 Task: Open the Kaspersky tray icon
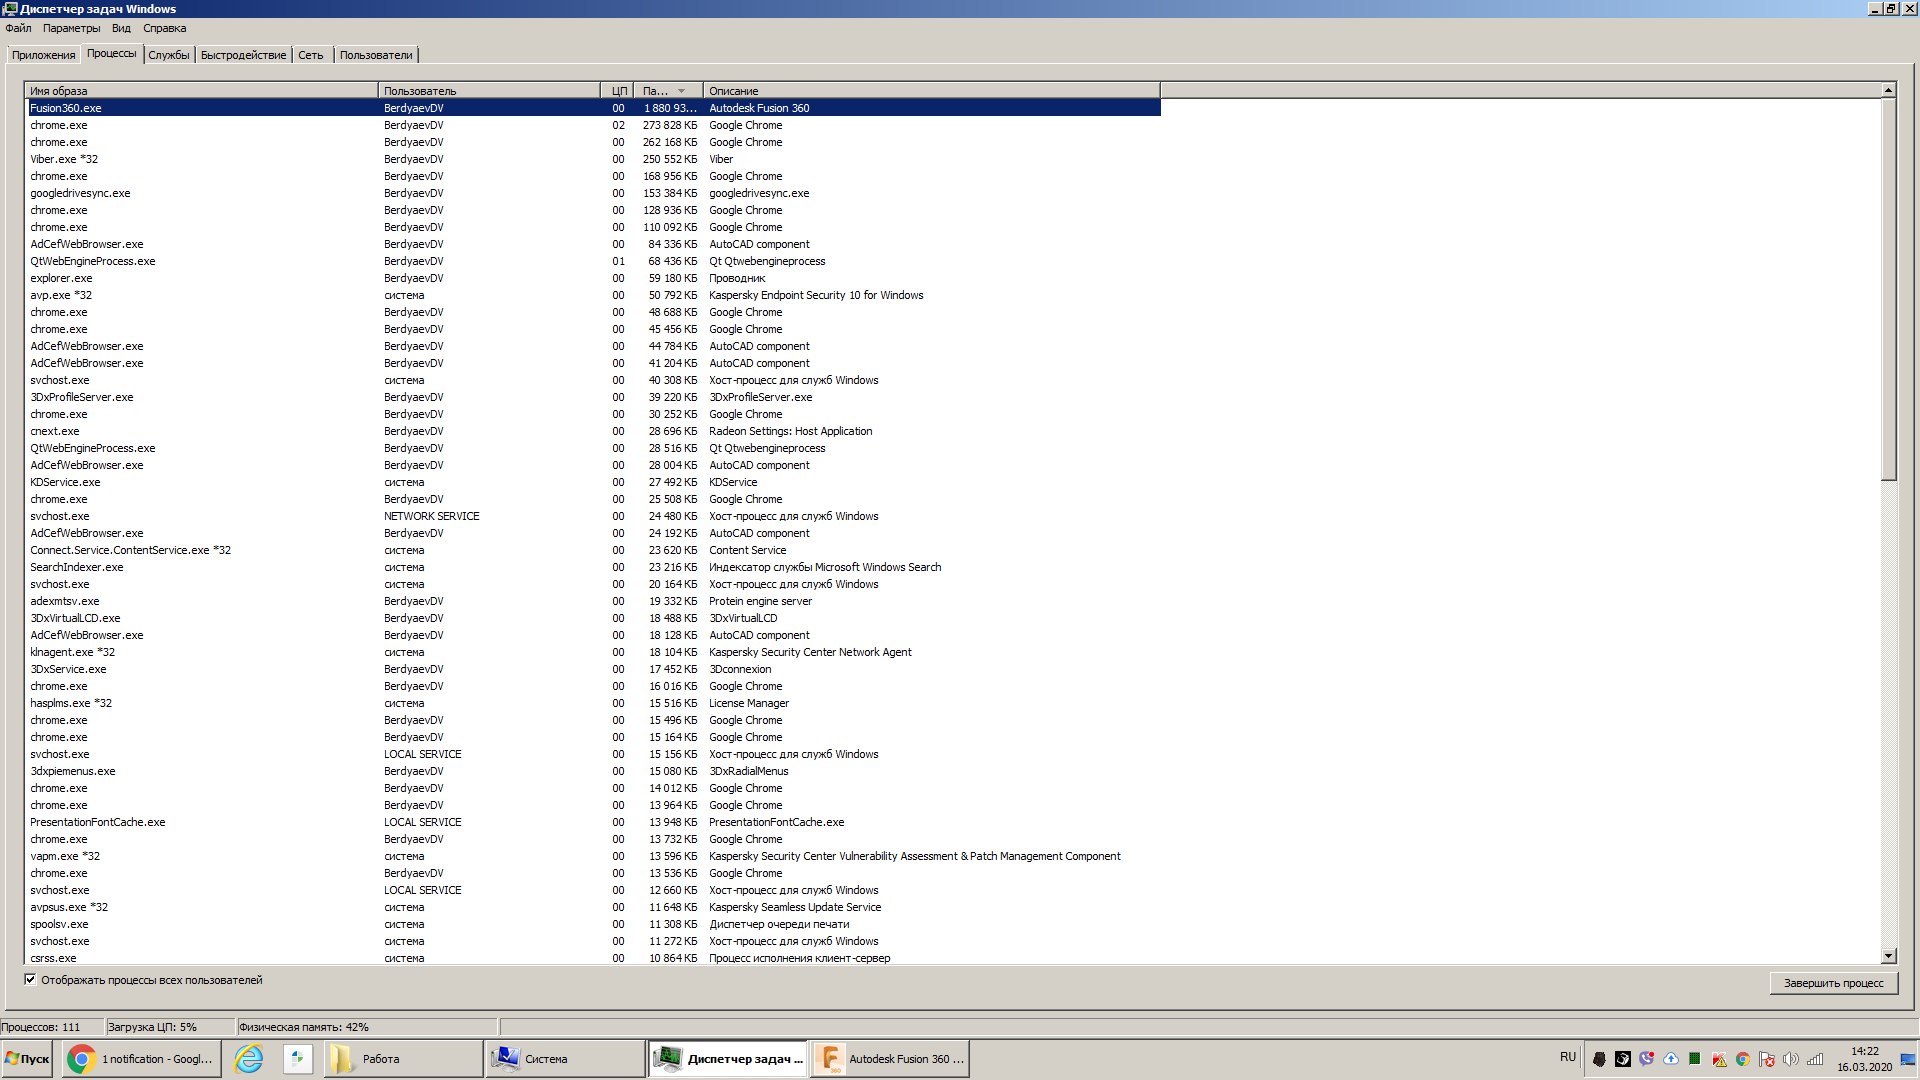pos(1719,1059)
